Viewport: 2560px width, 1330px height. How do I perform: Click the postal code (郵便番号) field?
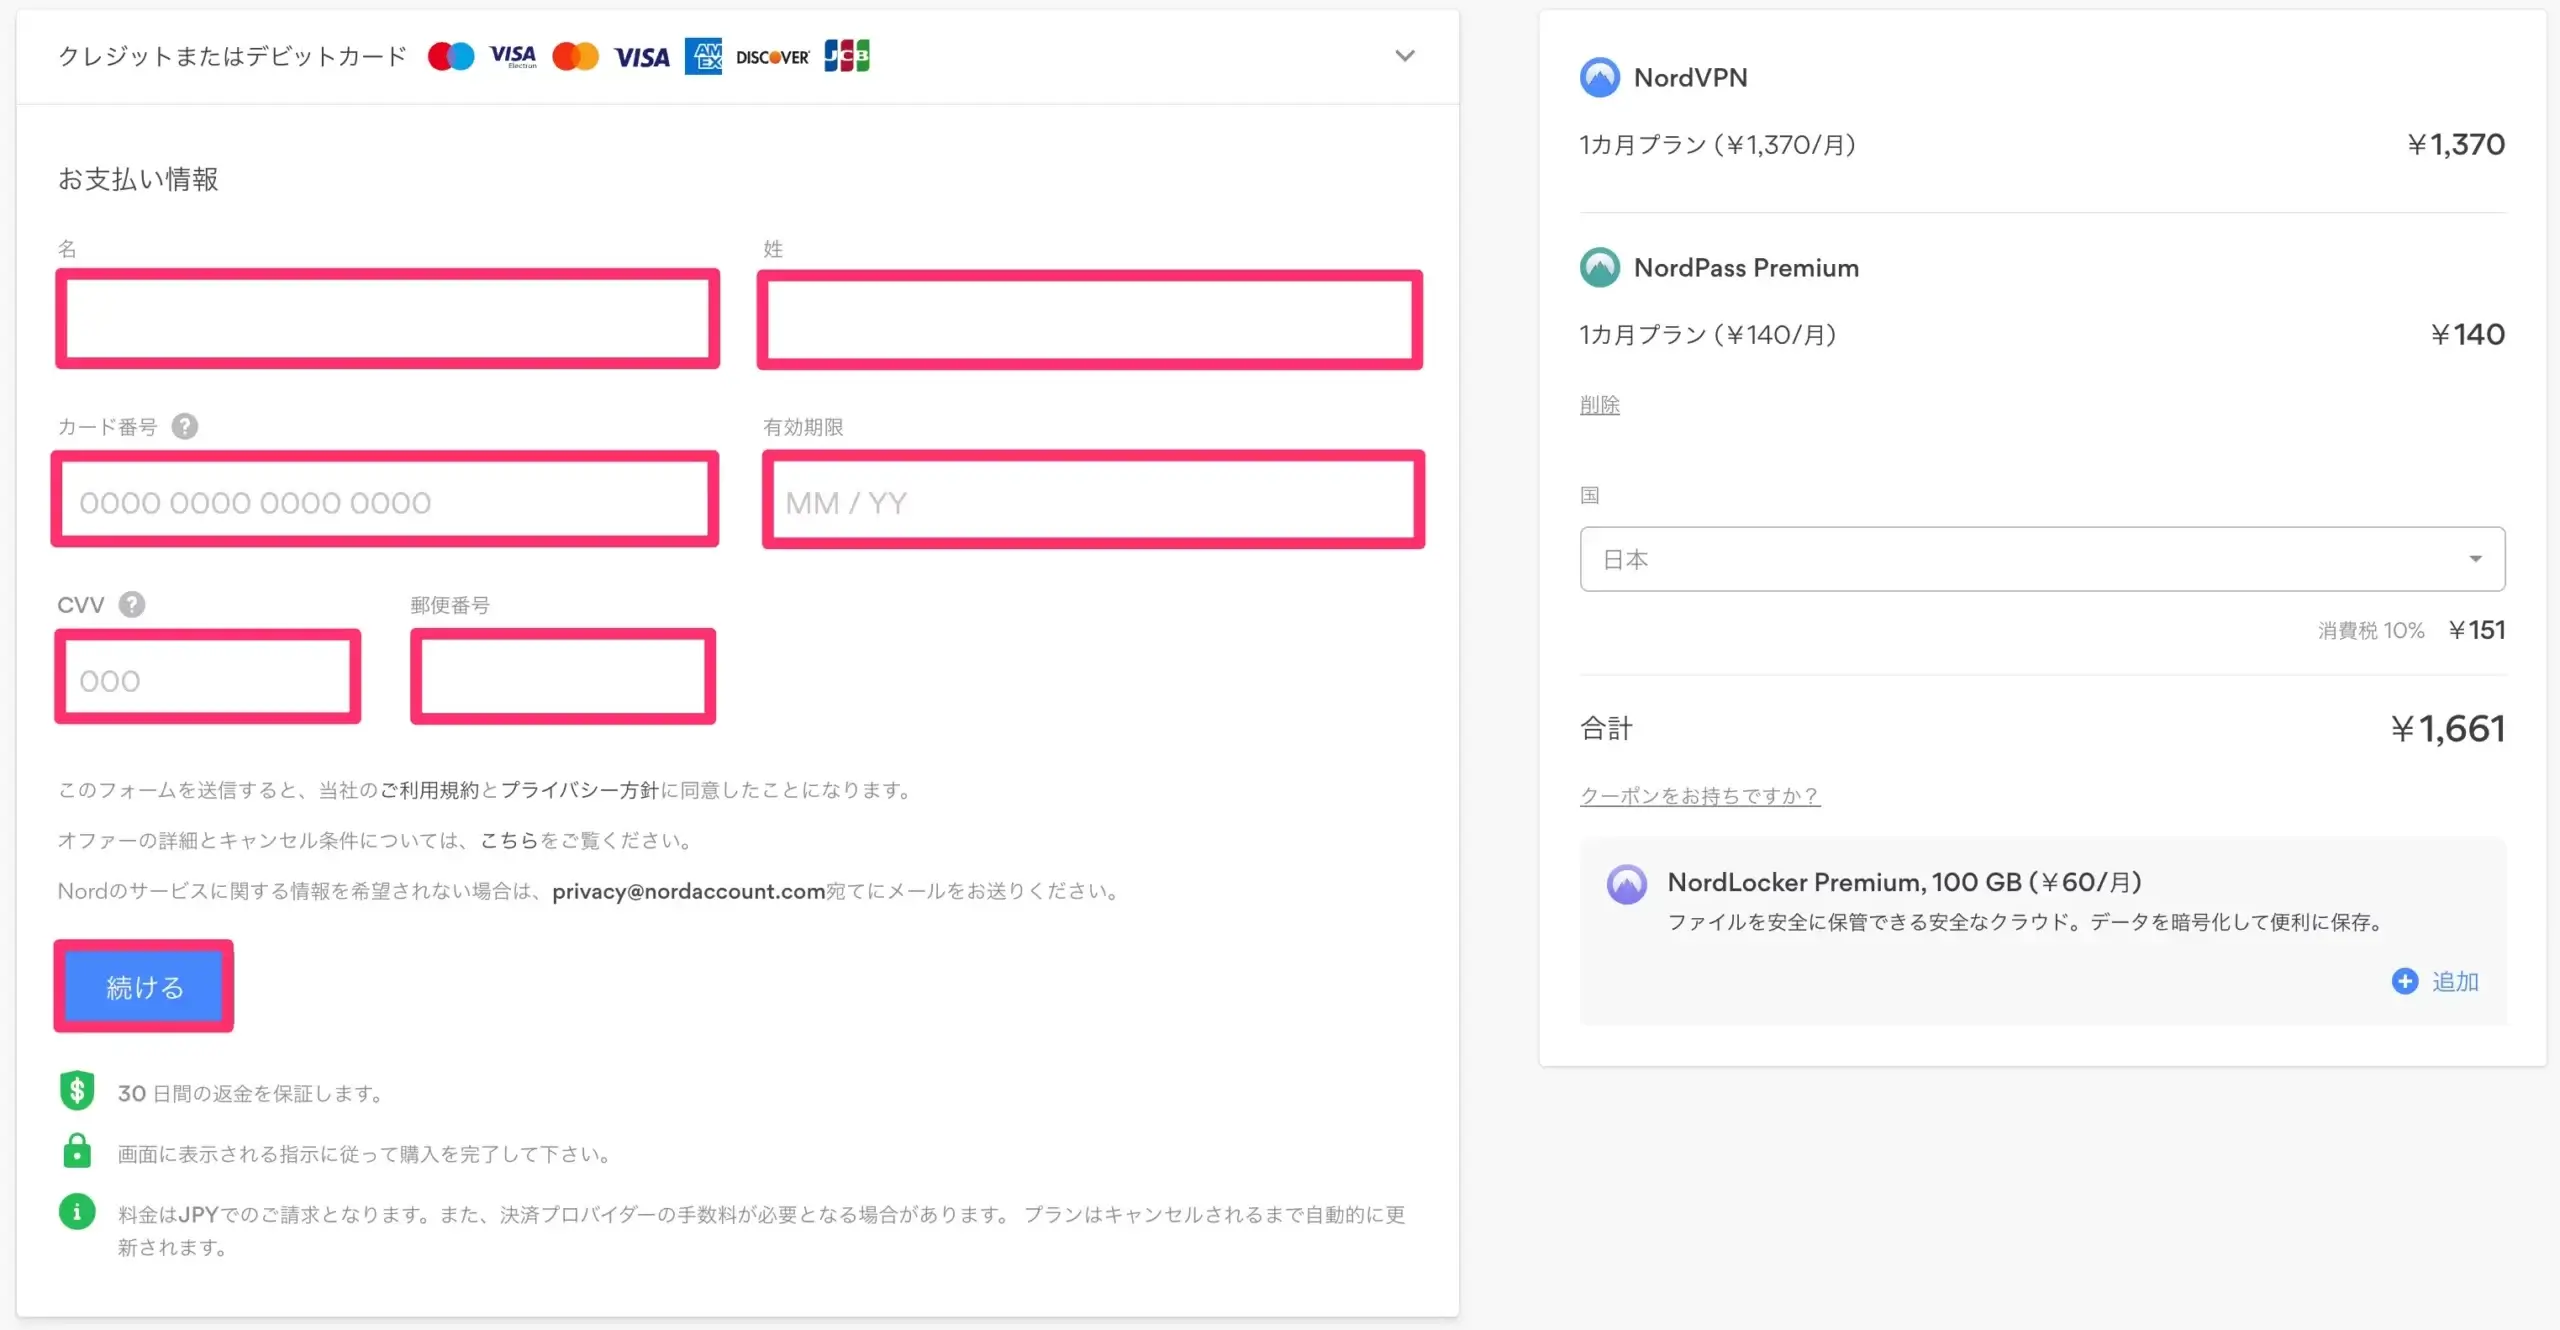pyautogui.click(x=563, y=677)
